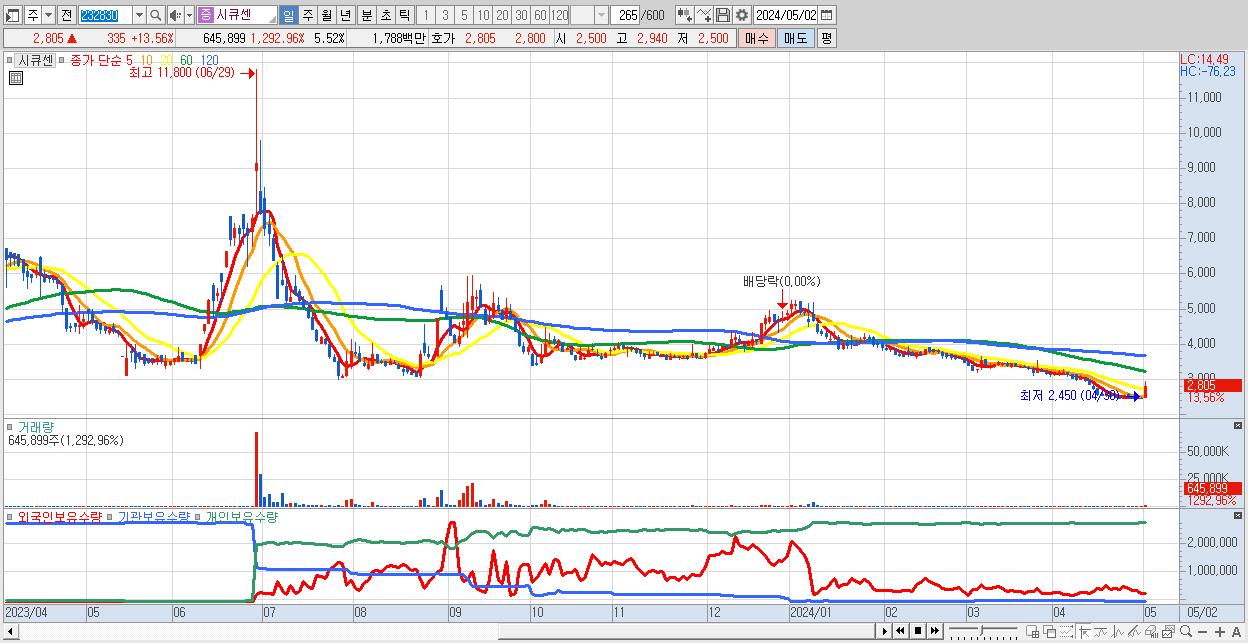Click the line chart check icon
Image resolution: width=1248 pixels, height=643 pixels.
(704, 15)
